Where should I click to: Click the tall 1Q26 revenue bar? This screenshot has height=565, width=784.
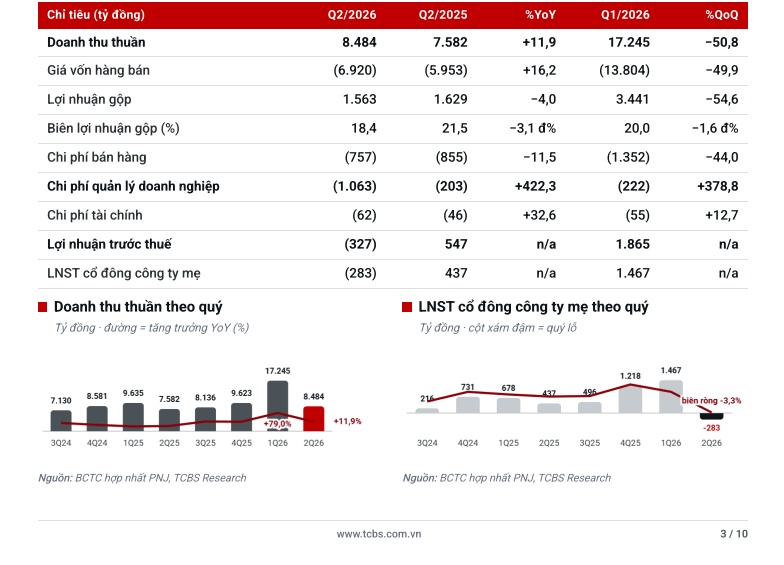coord(278,406)
